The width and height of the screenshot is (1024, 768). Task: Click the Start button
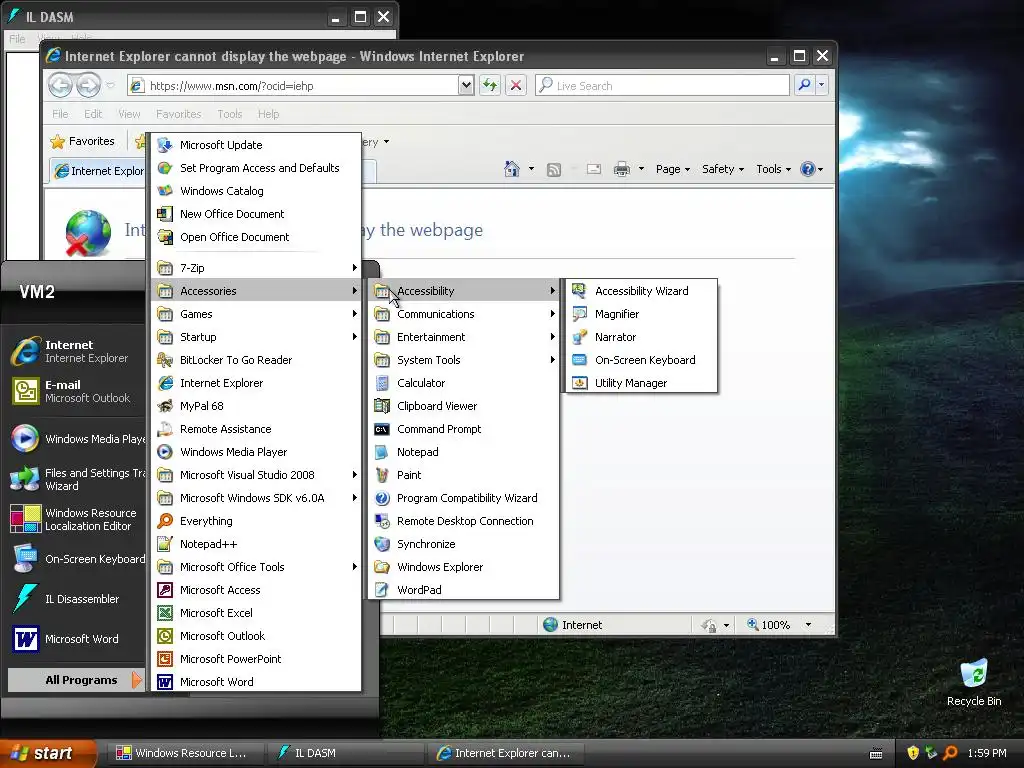(47, 753)
